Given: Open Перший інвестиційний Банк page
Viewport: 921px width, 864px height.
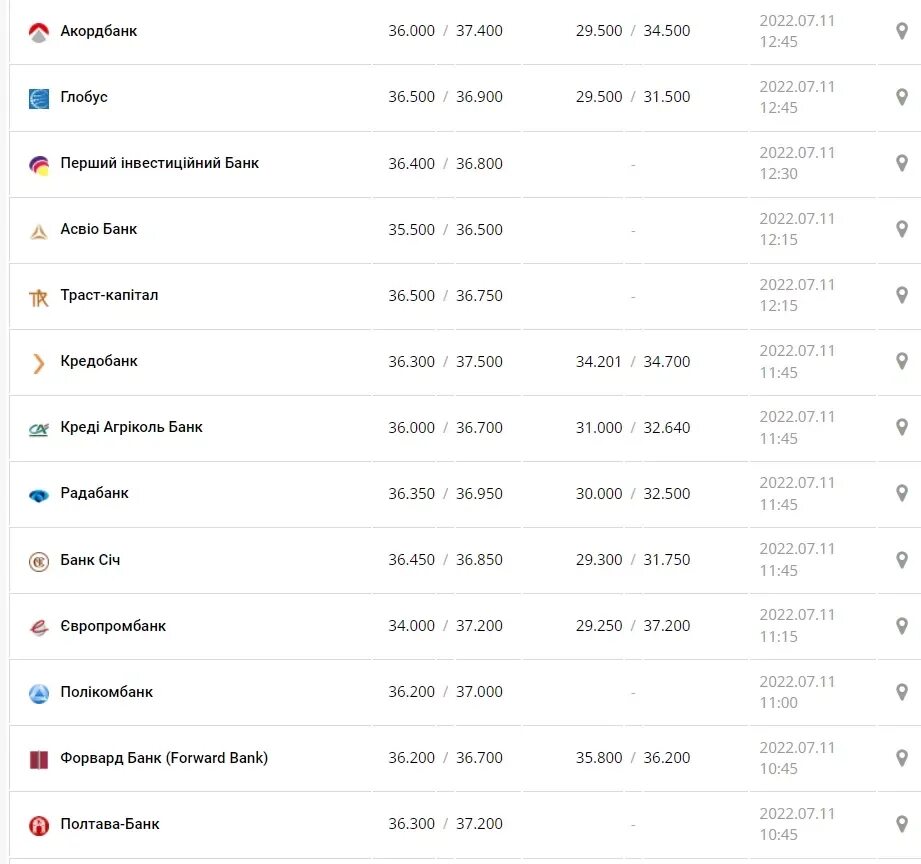Looking at the screenshot, I should click(x=160, y=163).
